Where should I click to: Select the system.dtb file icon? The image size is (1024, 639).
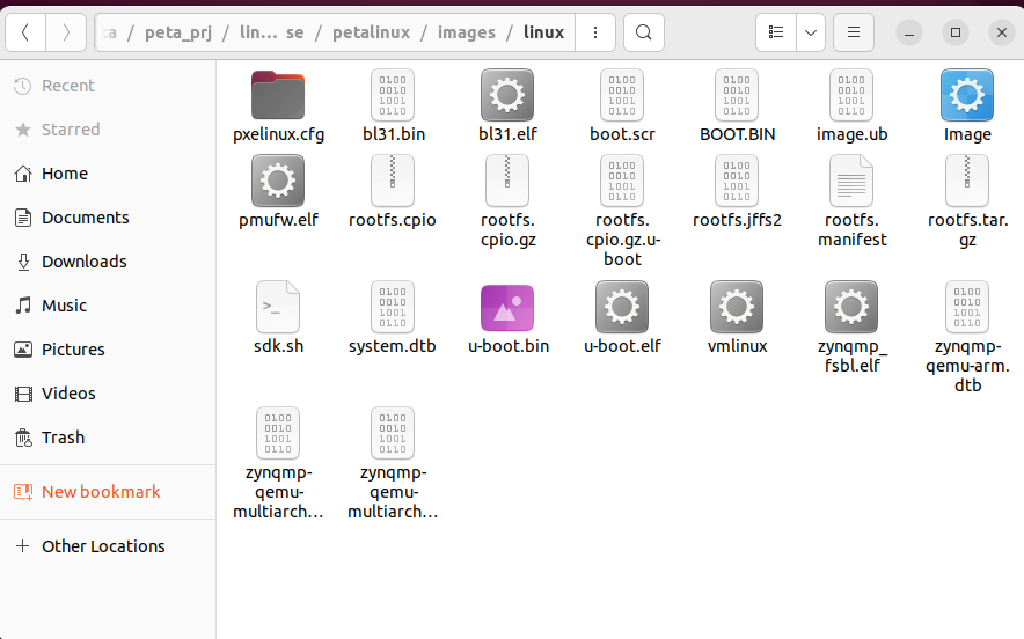[392, 307]
